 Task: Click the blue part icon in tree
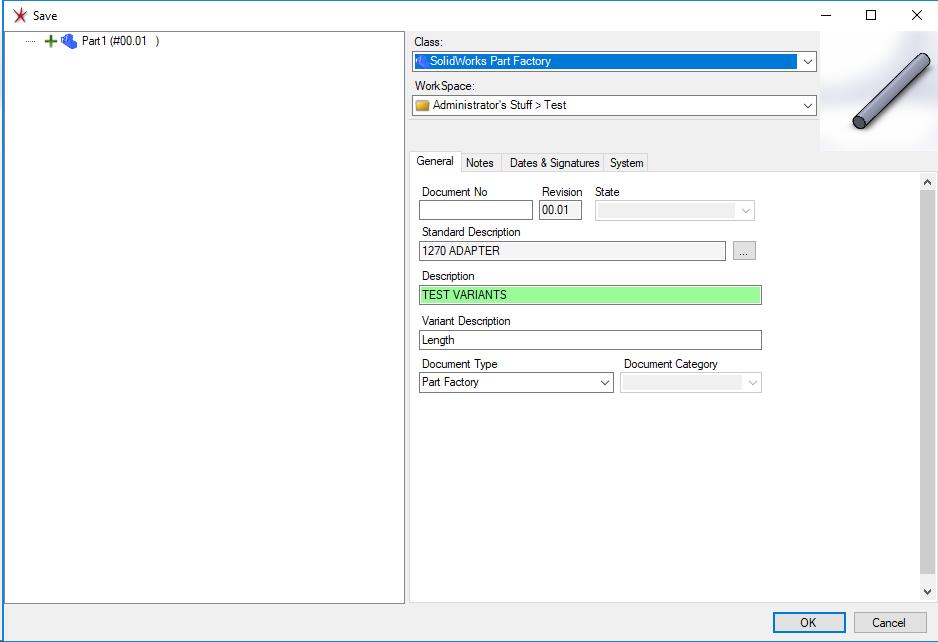[x=69, y=41]
